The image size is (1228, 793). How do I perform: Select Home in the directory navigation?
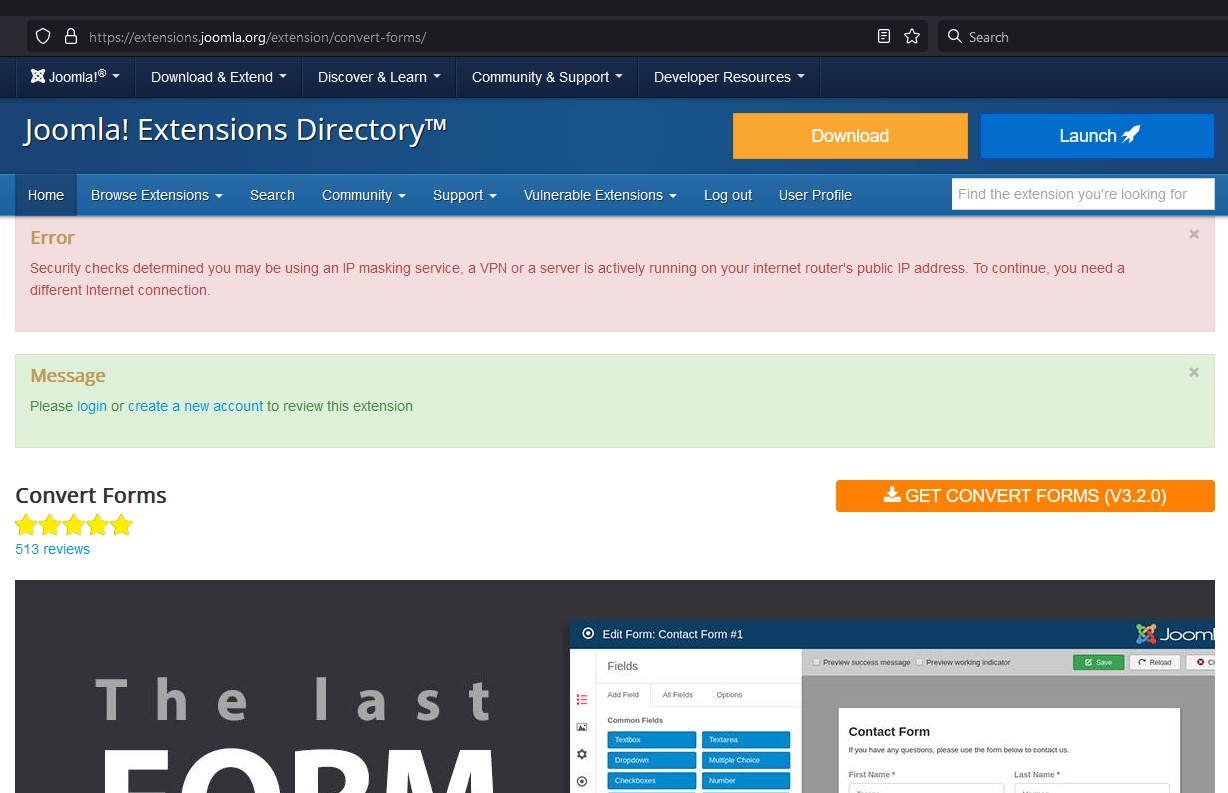tap(46, 195)
